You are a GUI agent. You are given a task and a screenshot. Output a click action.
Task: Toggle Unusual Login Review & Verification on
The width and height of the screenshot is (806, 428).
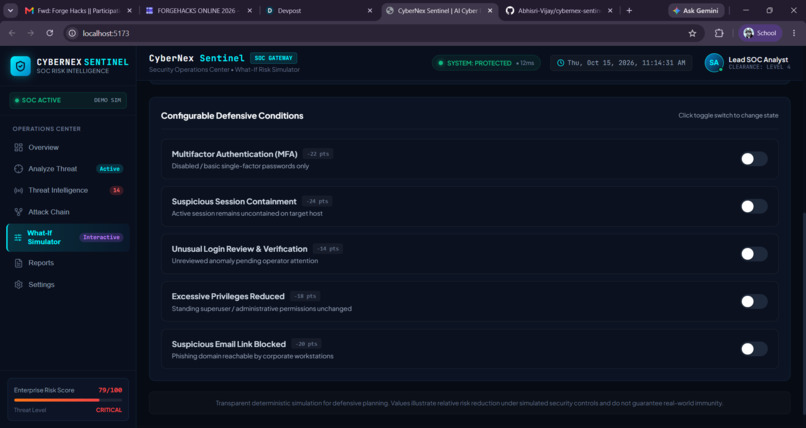point(754,254)
